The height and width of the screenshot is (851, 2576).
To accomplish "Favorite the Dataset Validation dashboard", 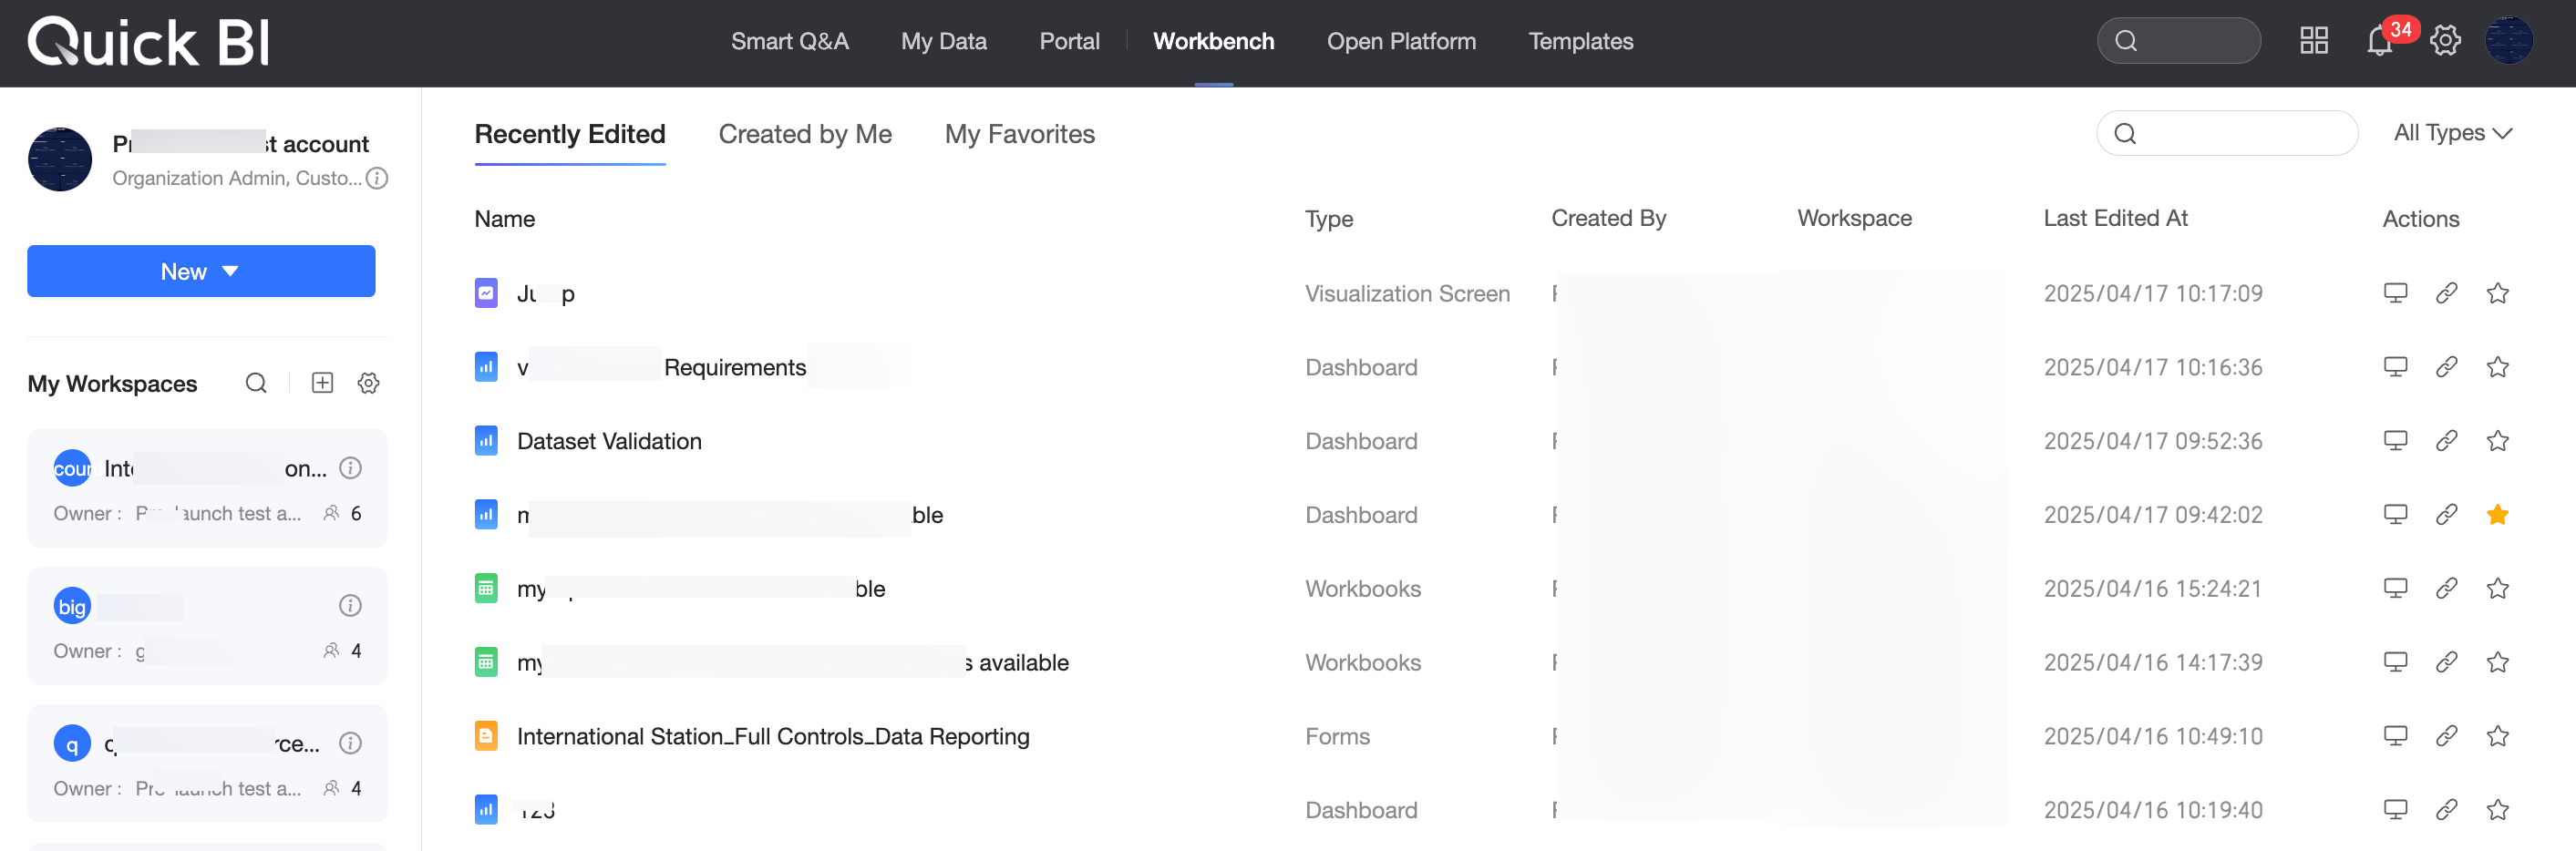I will pos(2497,441).
